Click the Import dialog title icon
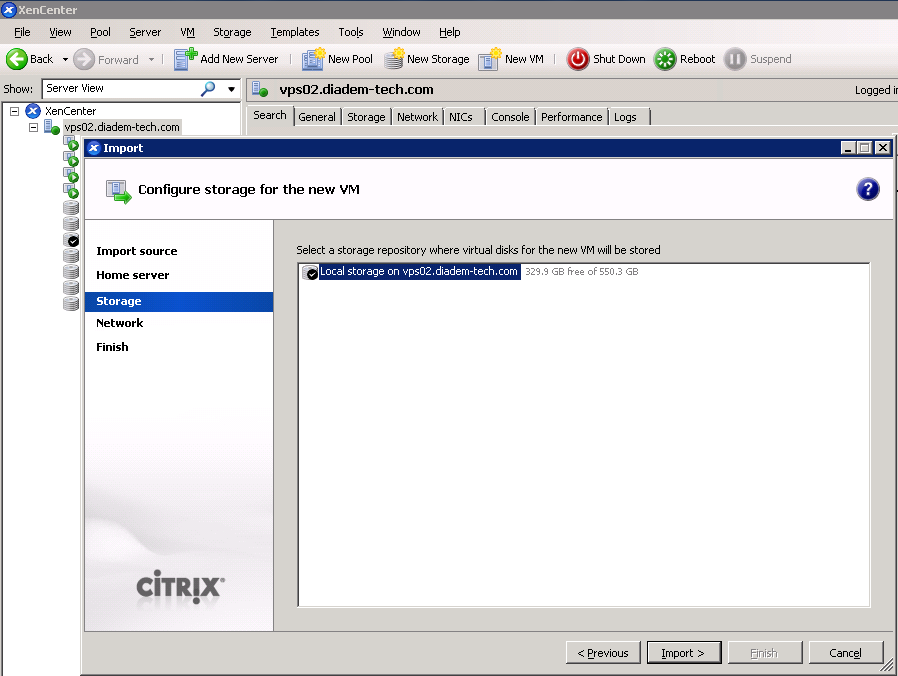Screen dimensions: 898x676 pyautogui.click(x=94, y=148)
